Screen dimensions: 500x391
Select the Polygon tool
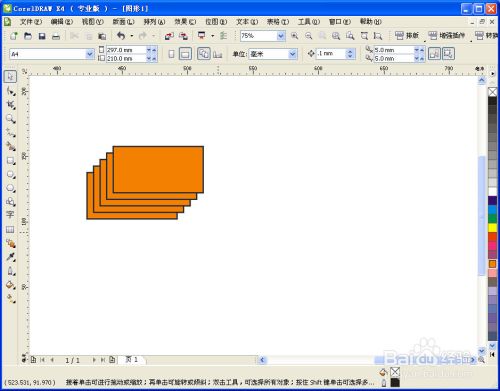point(11,188)
